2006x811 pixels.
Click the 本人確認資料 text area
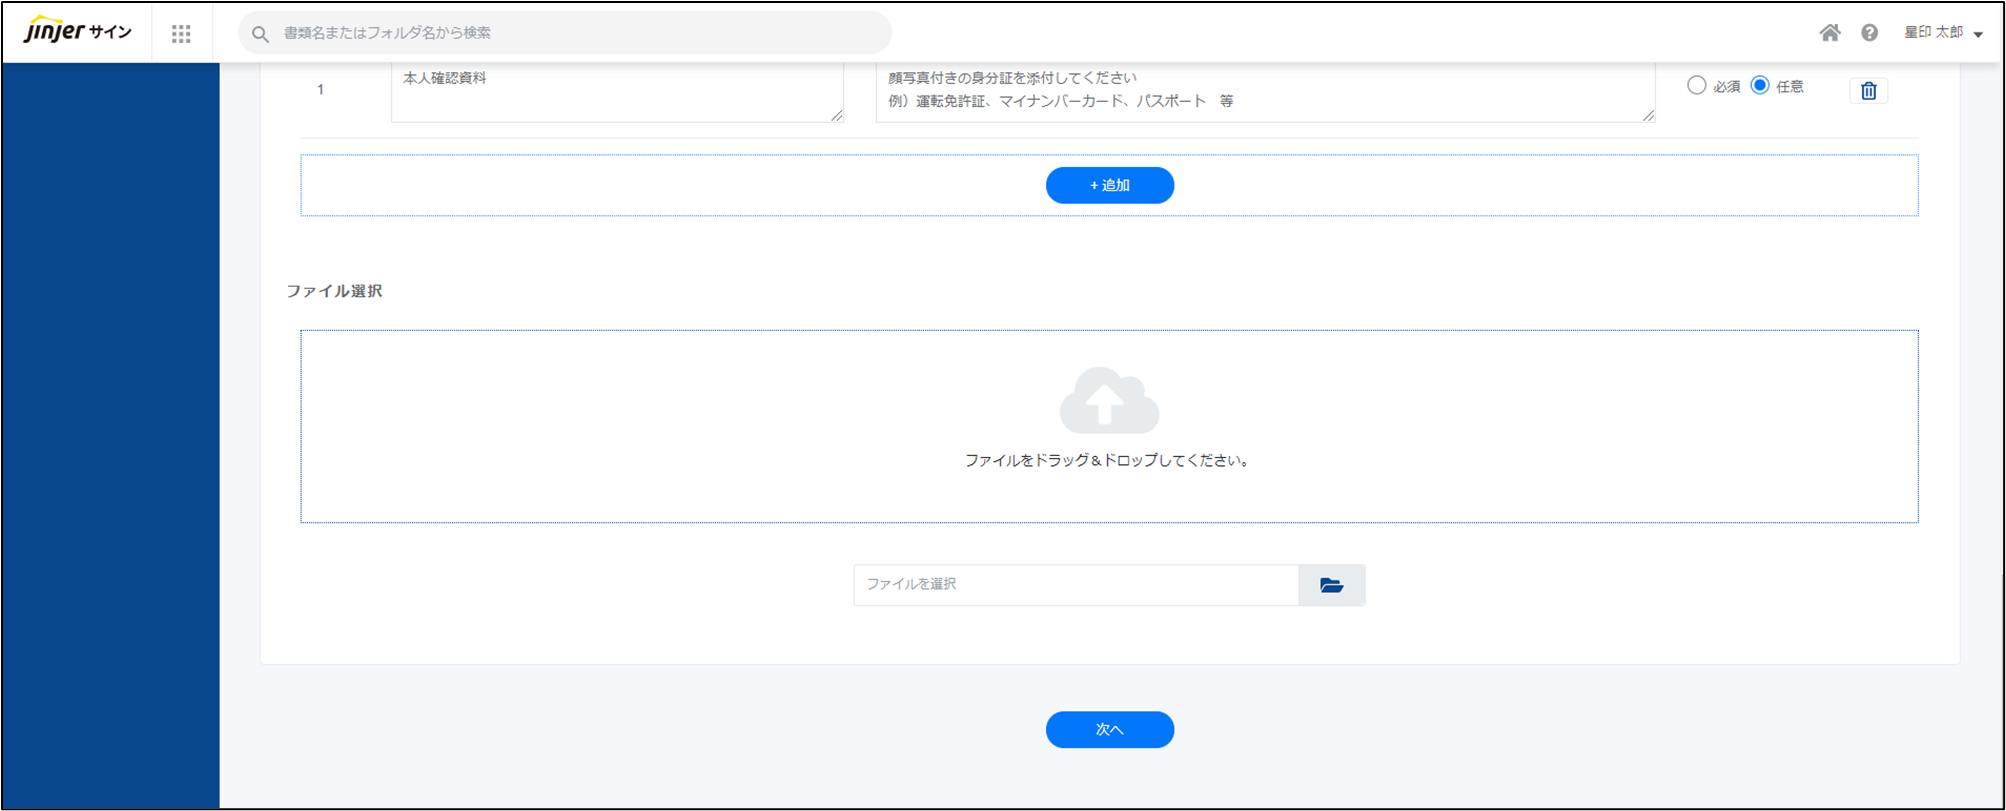[615, 92]
